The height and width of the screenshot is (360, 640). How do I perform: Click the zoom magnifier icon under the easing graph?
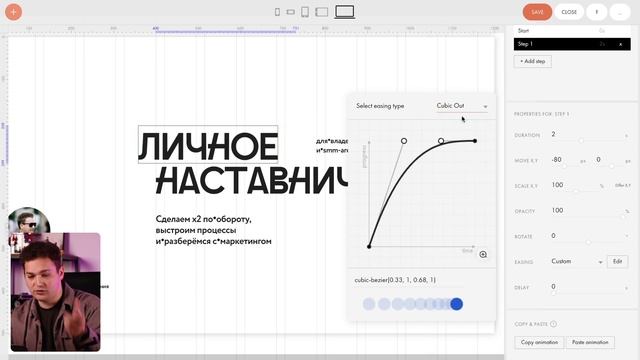483,254
